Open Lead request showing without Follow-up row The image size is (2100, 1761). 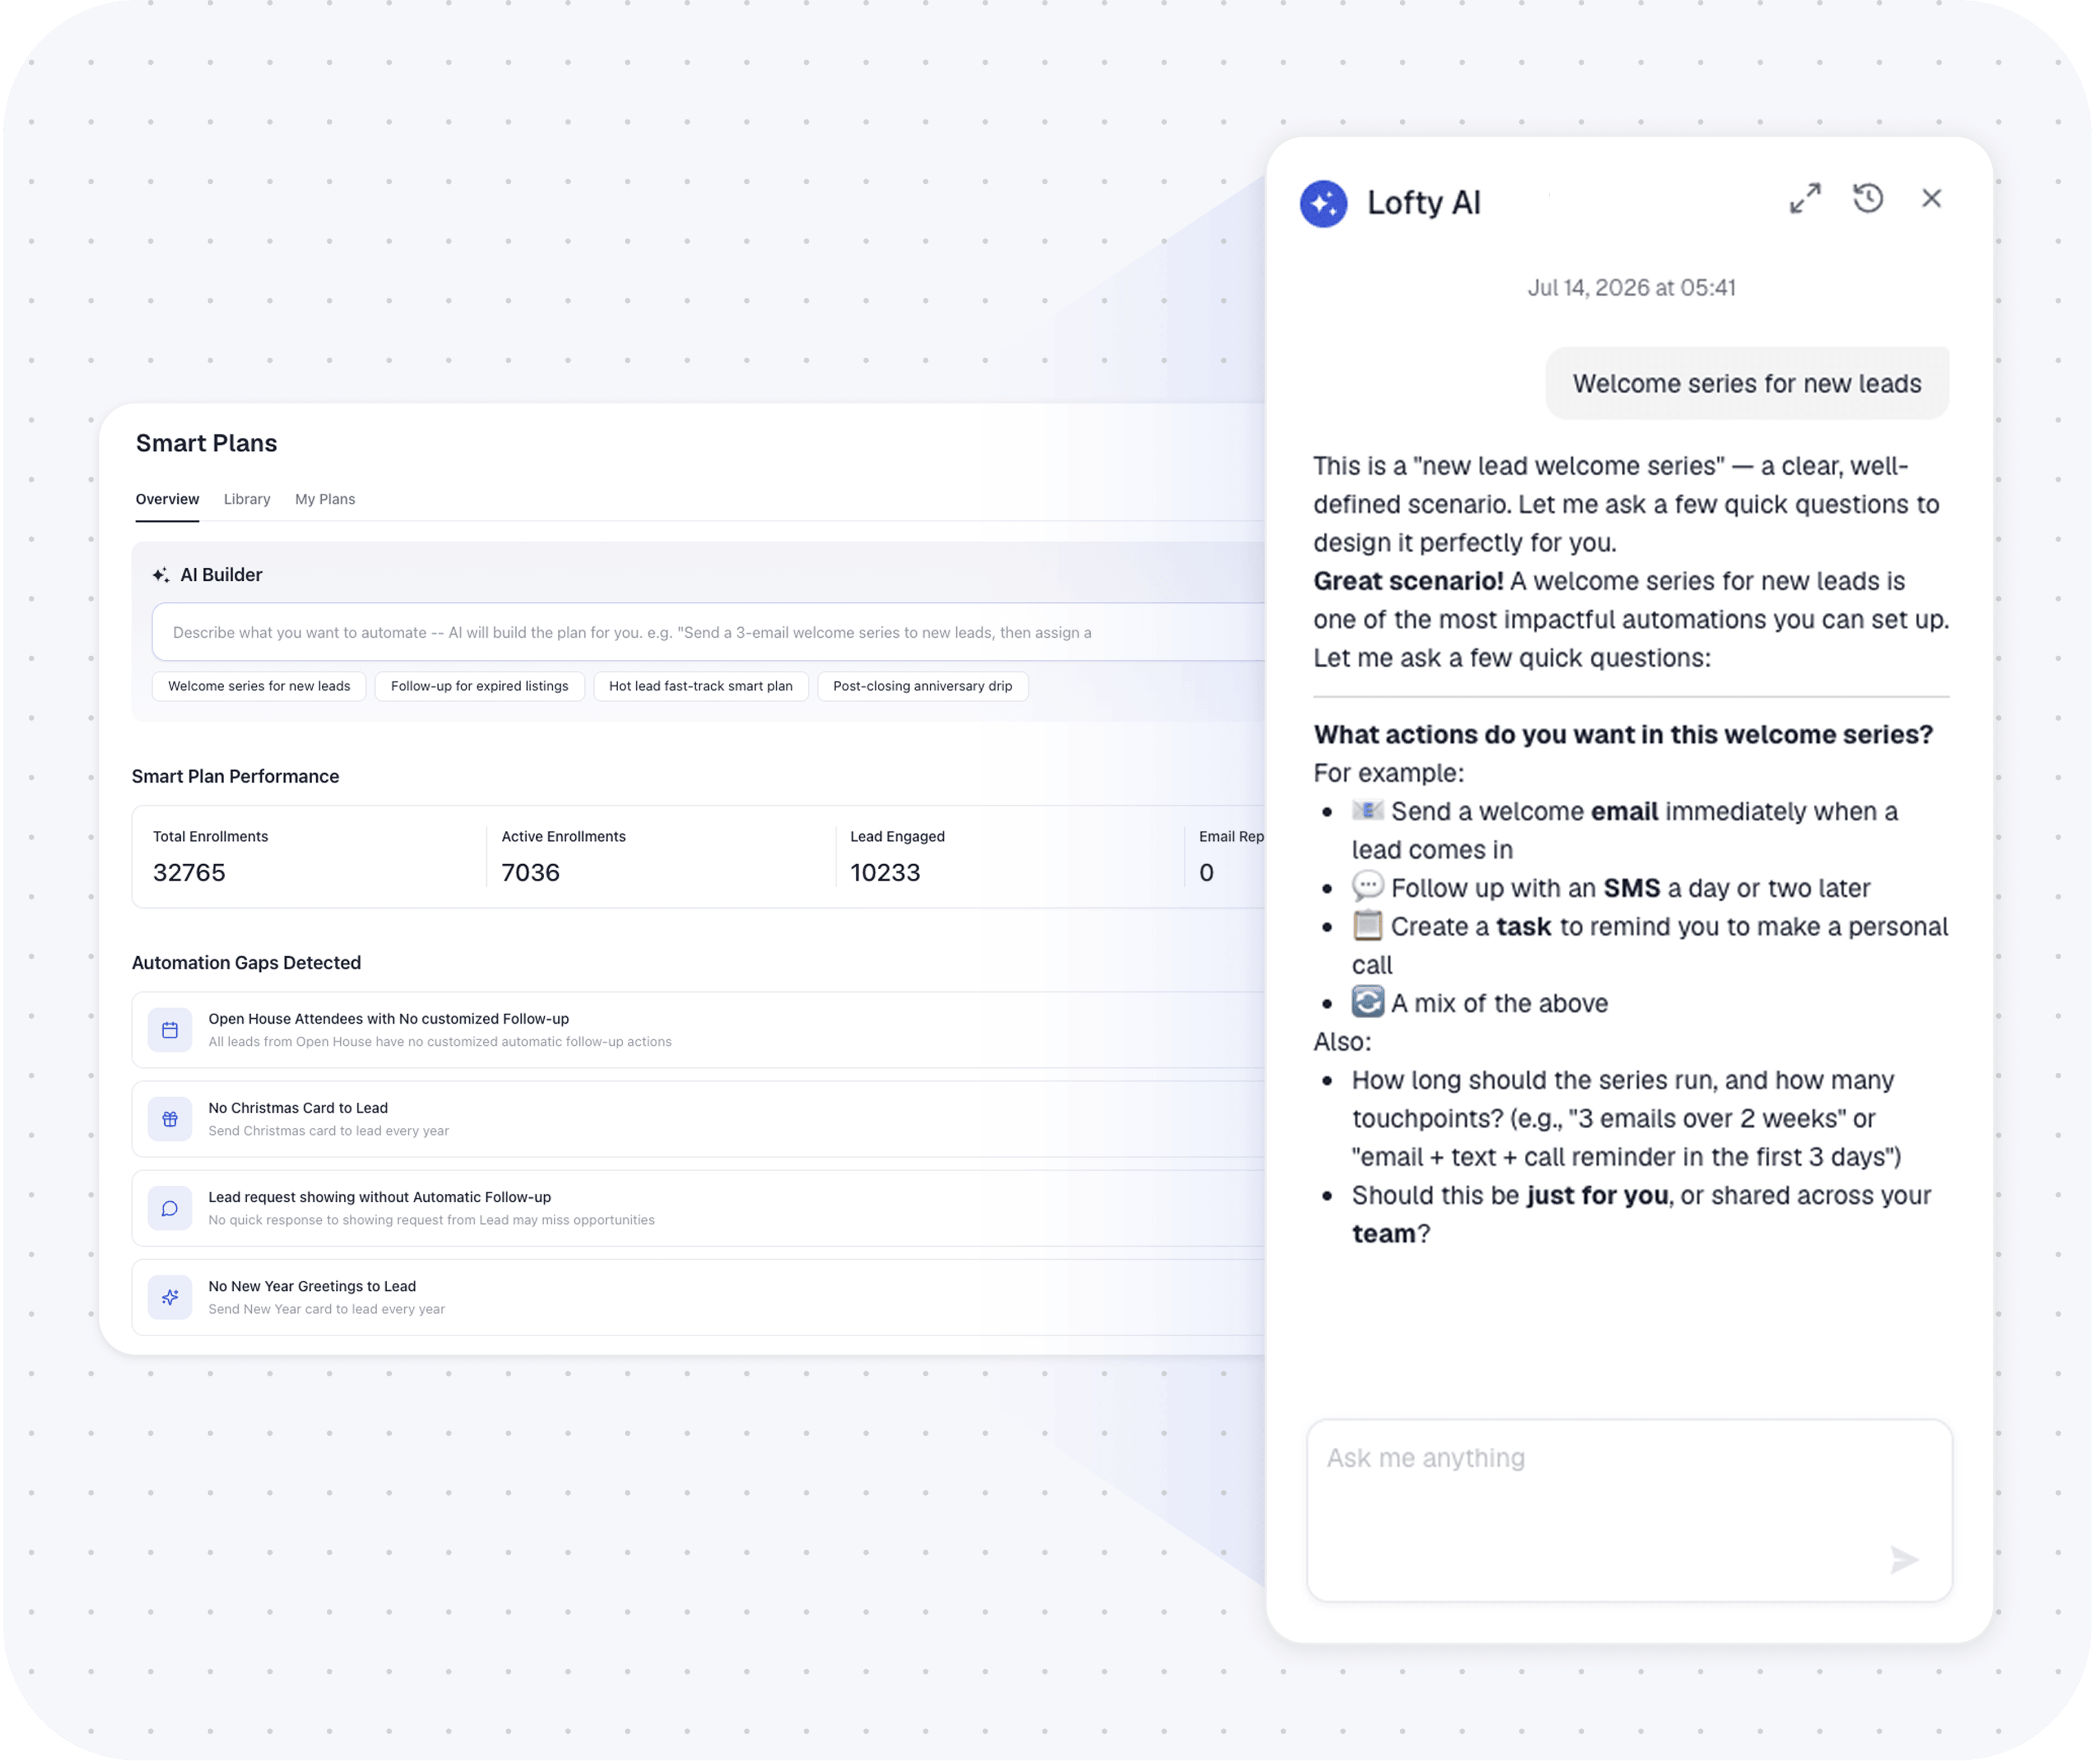coord(698,1208)
